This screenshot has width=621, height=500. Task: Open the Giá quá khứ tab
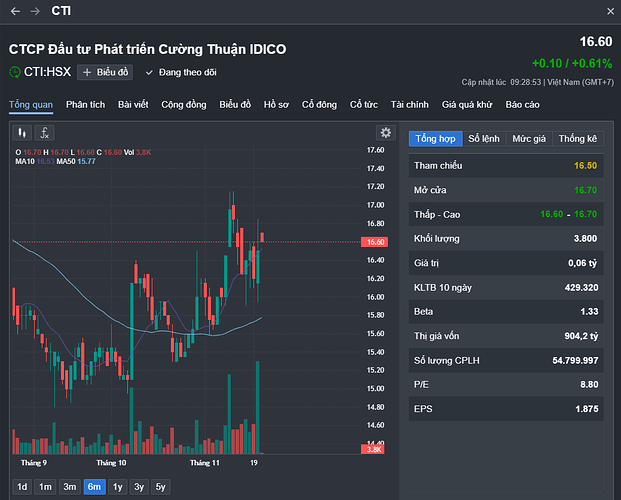467,105
